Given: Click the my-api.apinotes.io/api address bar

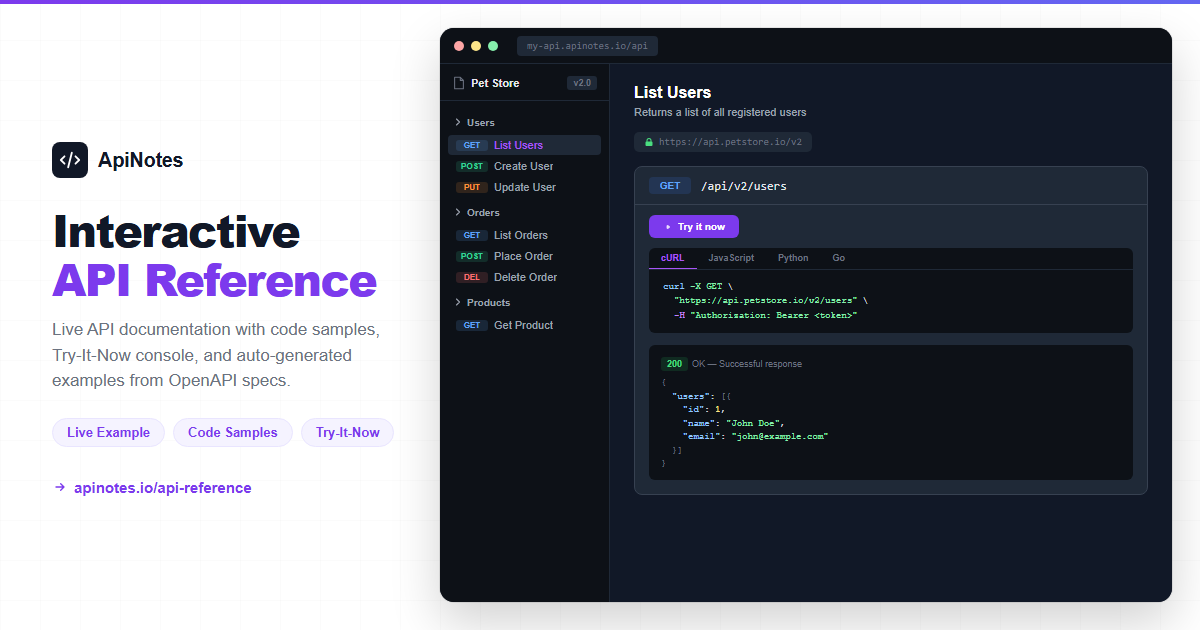Looking at the screenshot, I should click(x=587, y=46).
